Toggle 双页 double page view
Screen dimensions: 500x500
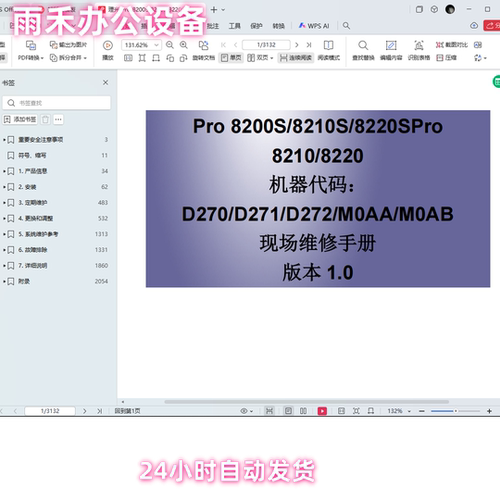(258, 58)
